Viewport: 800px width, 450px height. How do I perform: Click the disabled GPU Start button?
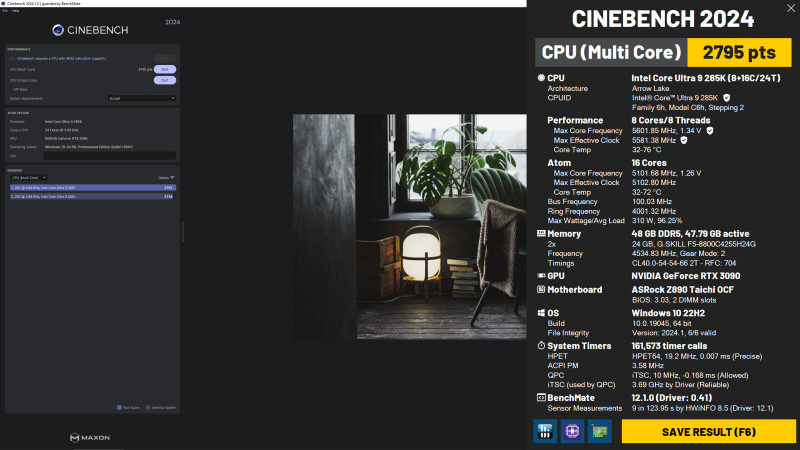pos(165,58)
